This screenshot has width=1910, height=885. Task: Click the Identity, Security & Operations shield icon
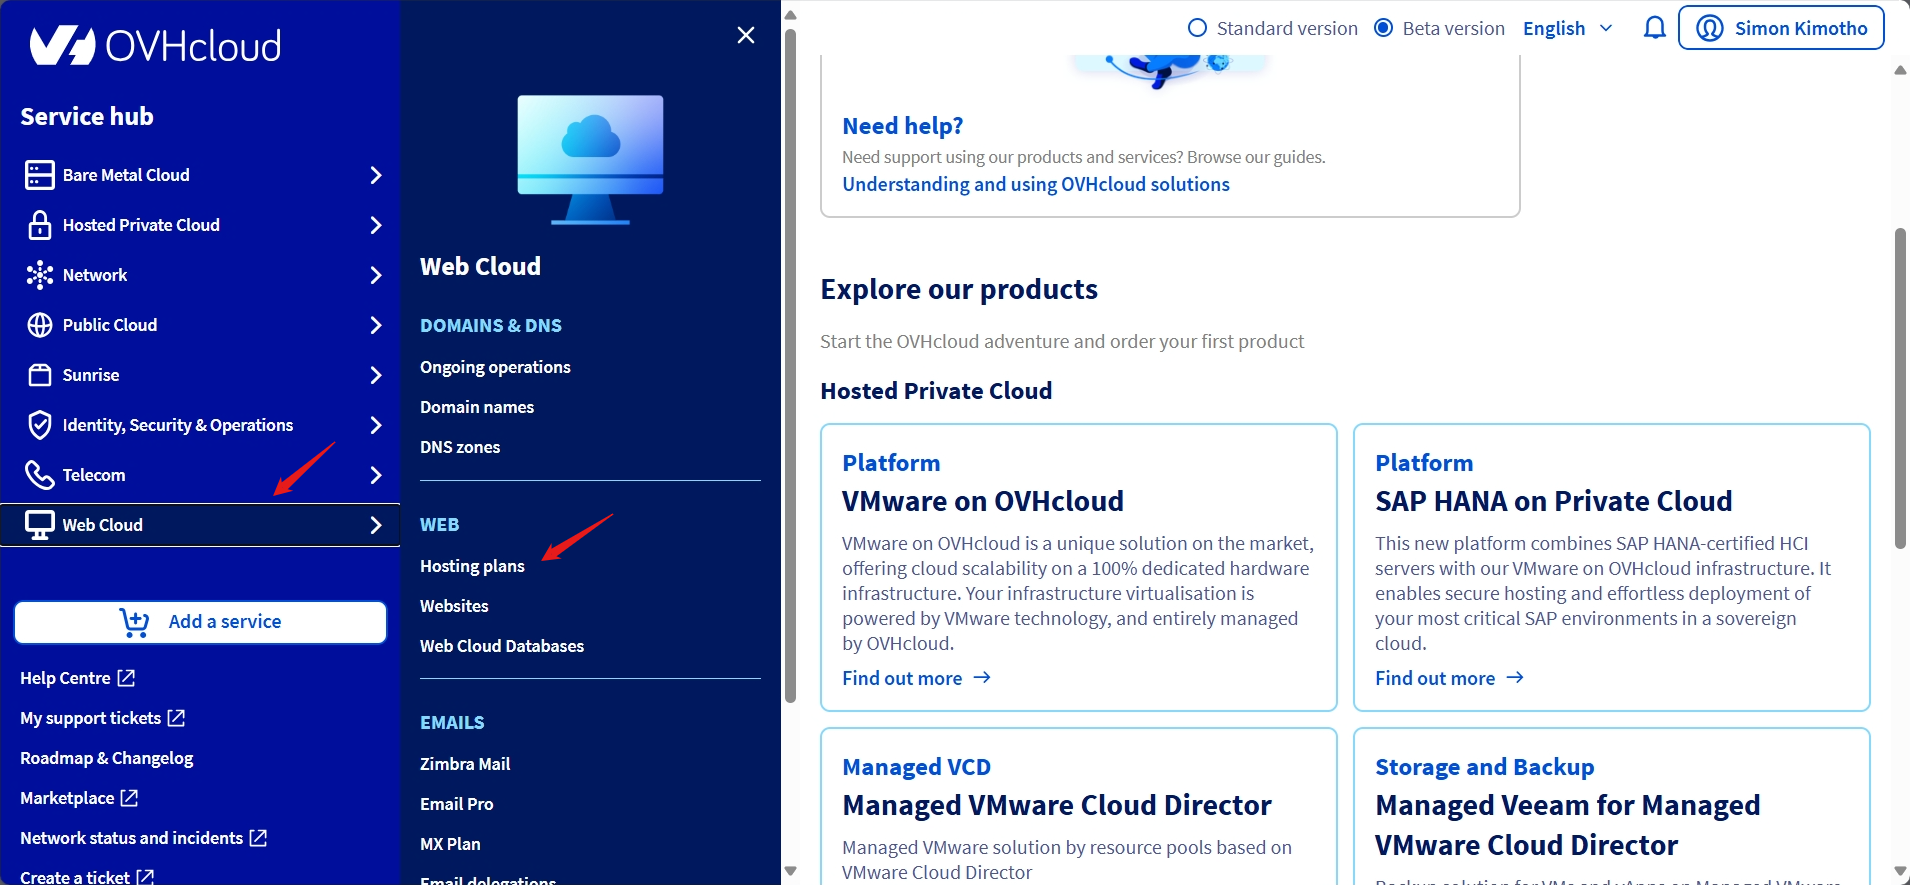point(40,425)
